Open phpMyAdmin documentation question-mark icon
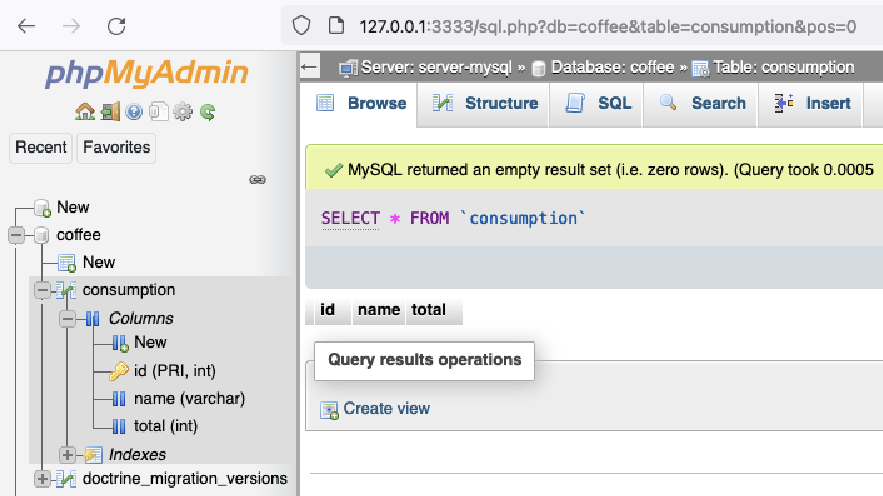Screen dimensions: 883x496 coord(134,111)
